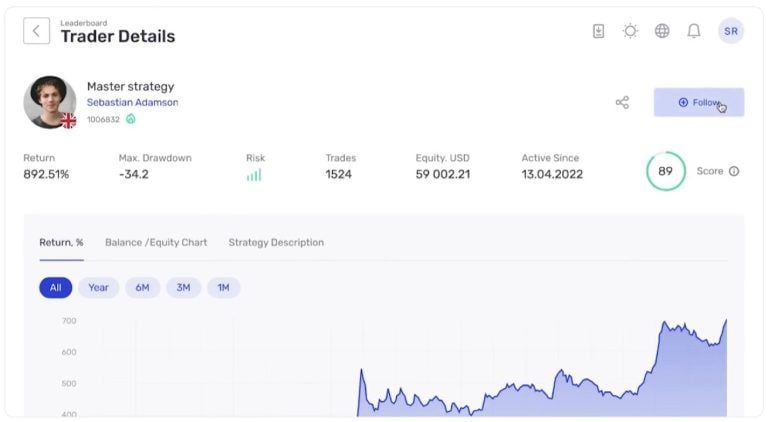Click the trader profile photo
The image size is (768, 422).
tap(50, 102)
